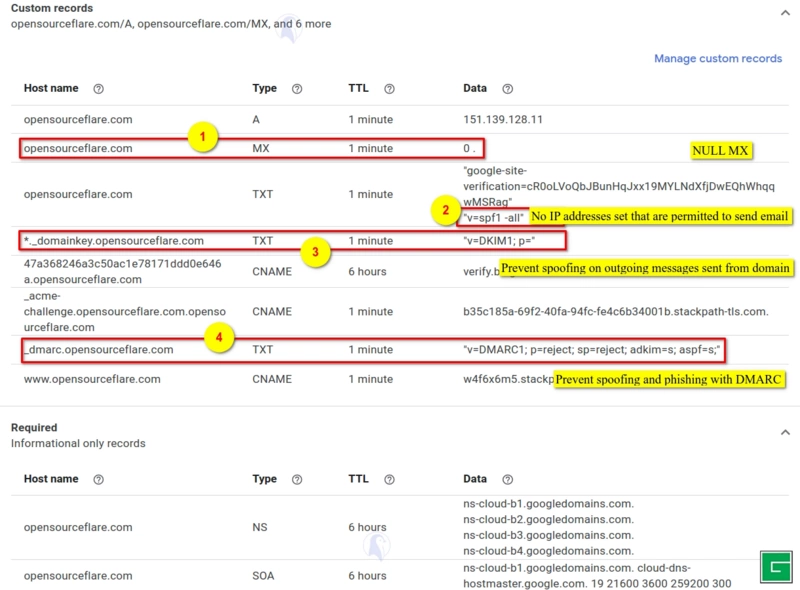Click the green logo badge at bottom right
800x590 pixels.
point(774,566)
